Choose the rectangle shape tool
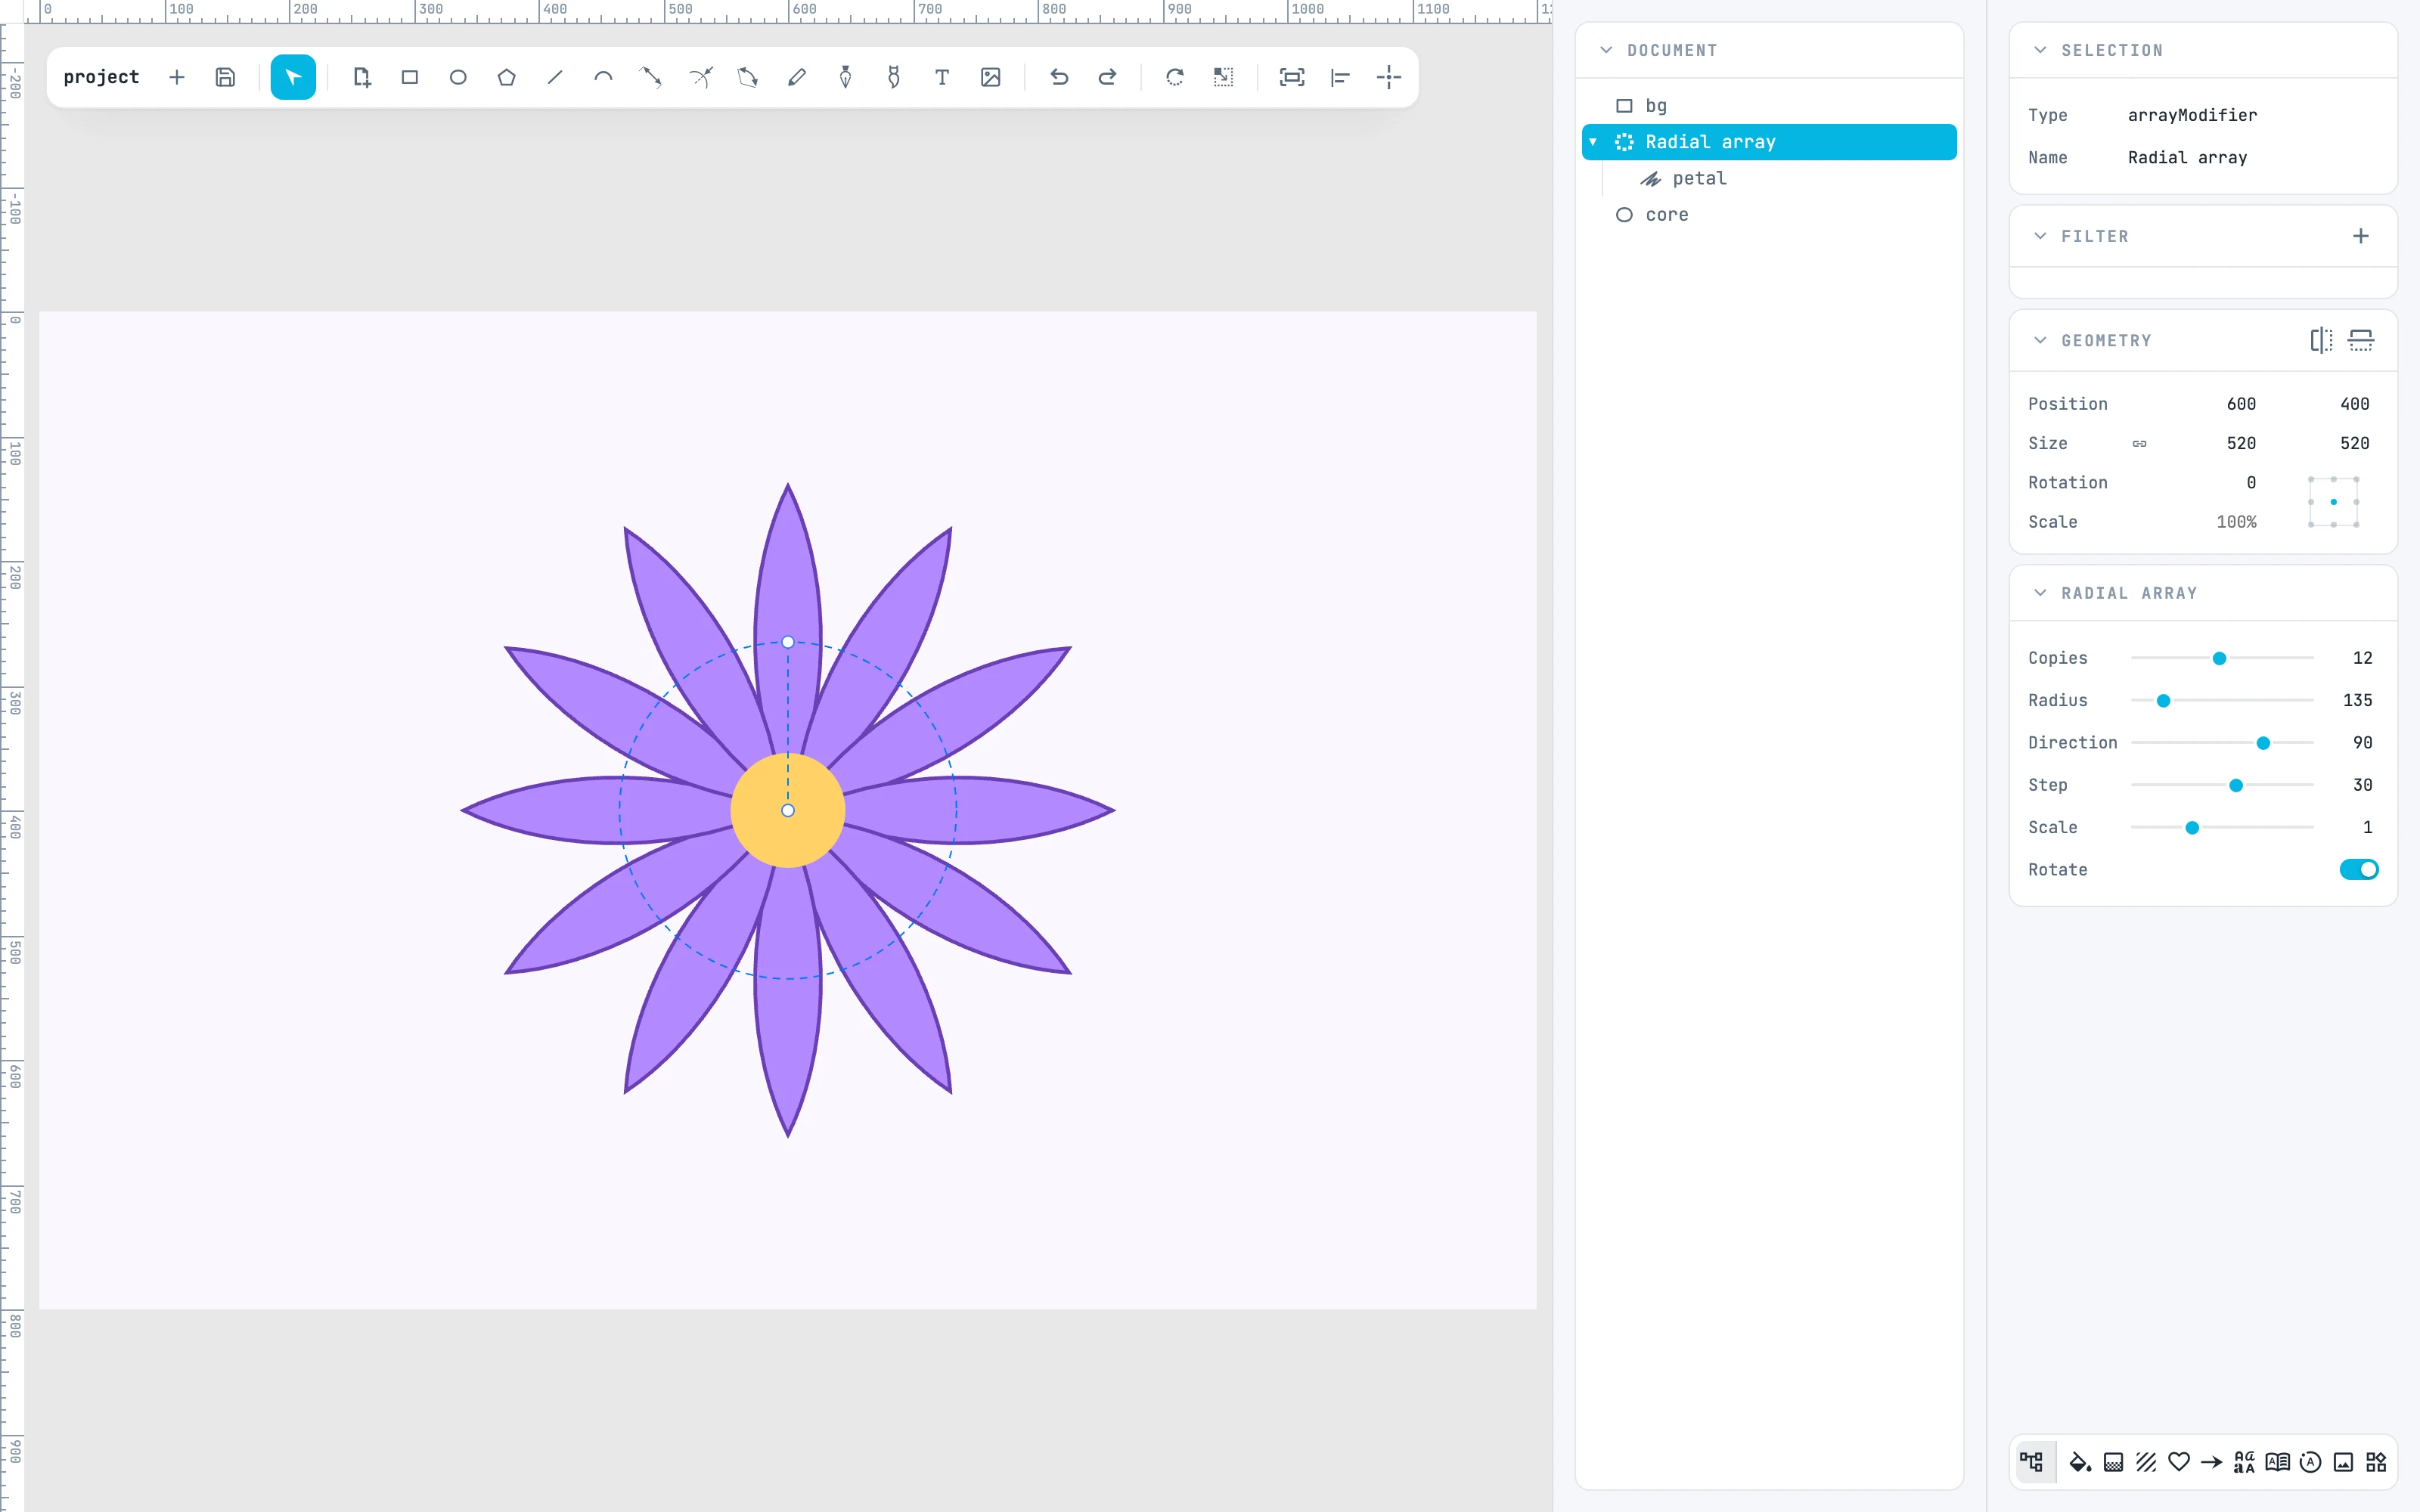 [410, 77]
